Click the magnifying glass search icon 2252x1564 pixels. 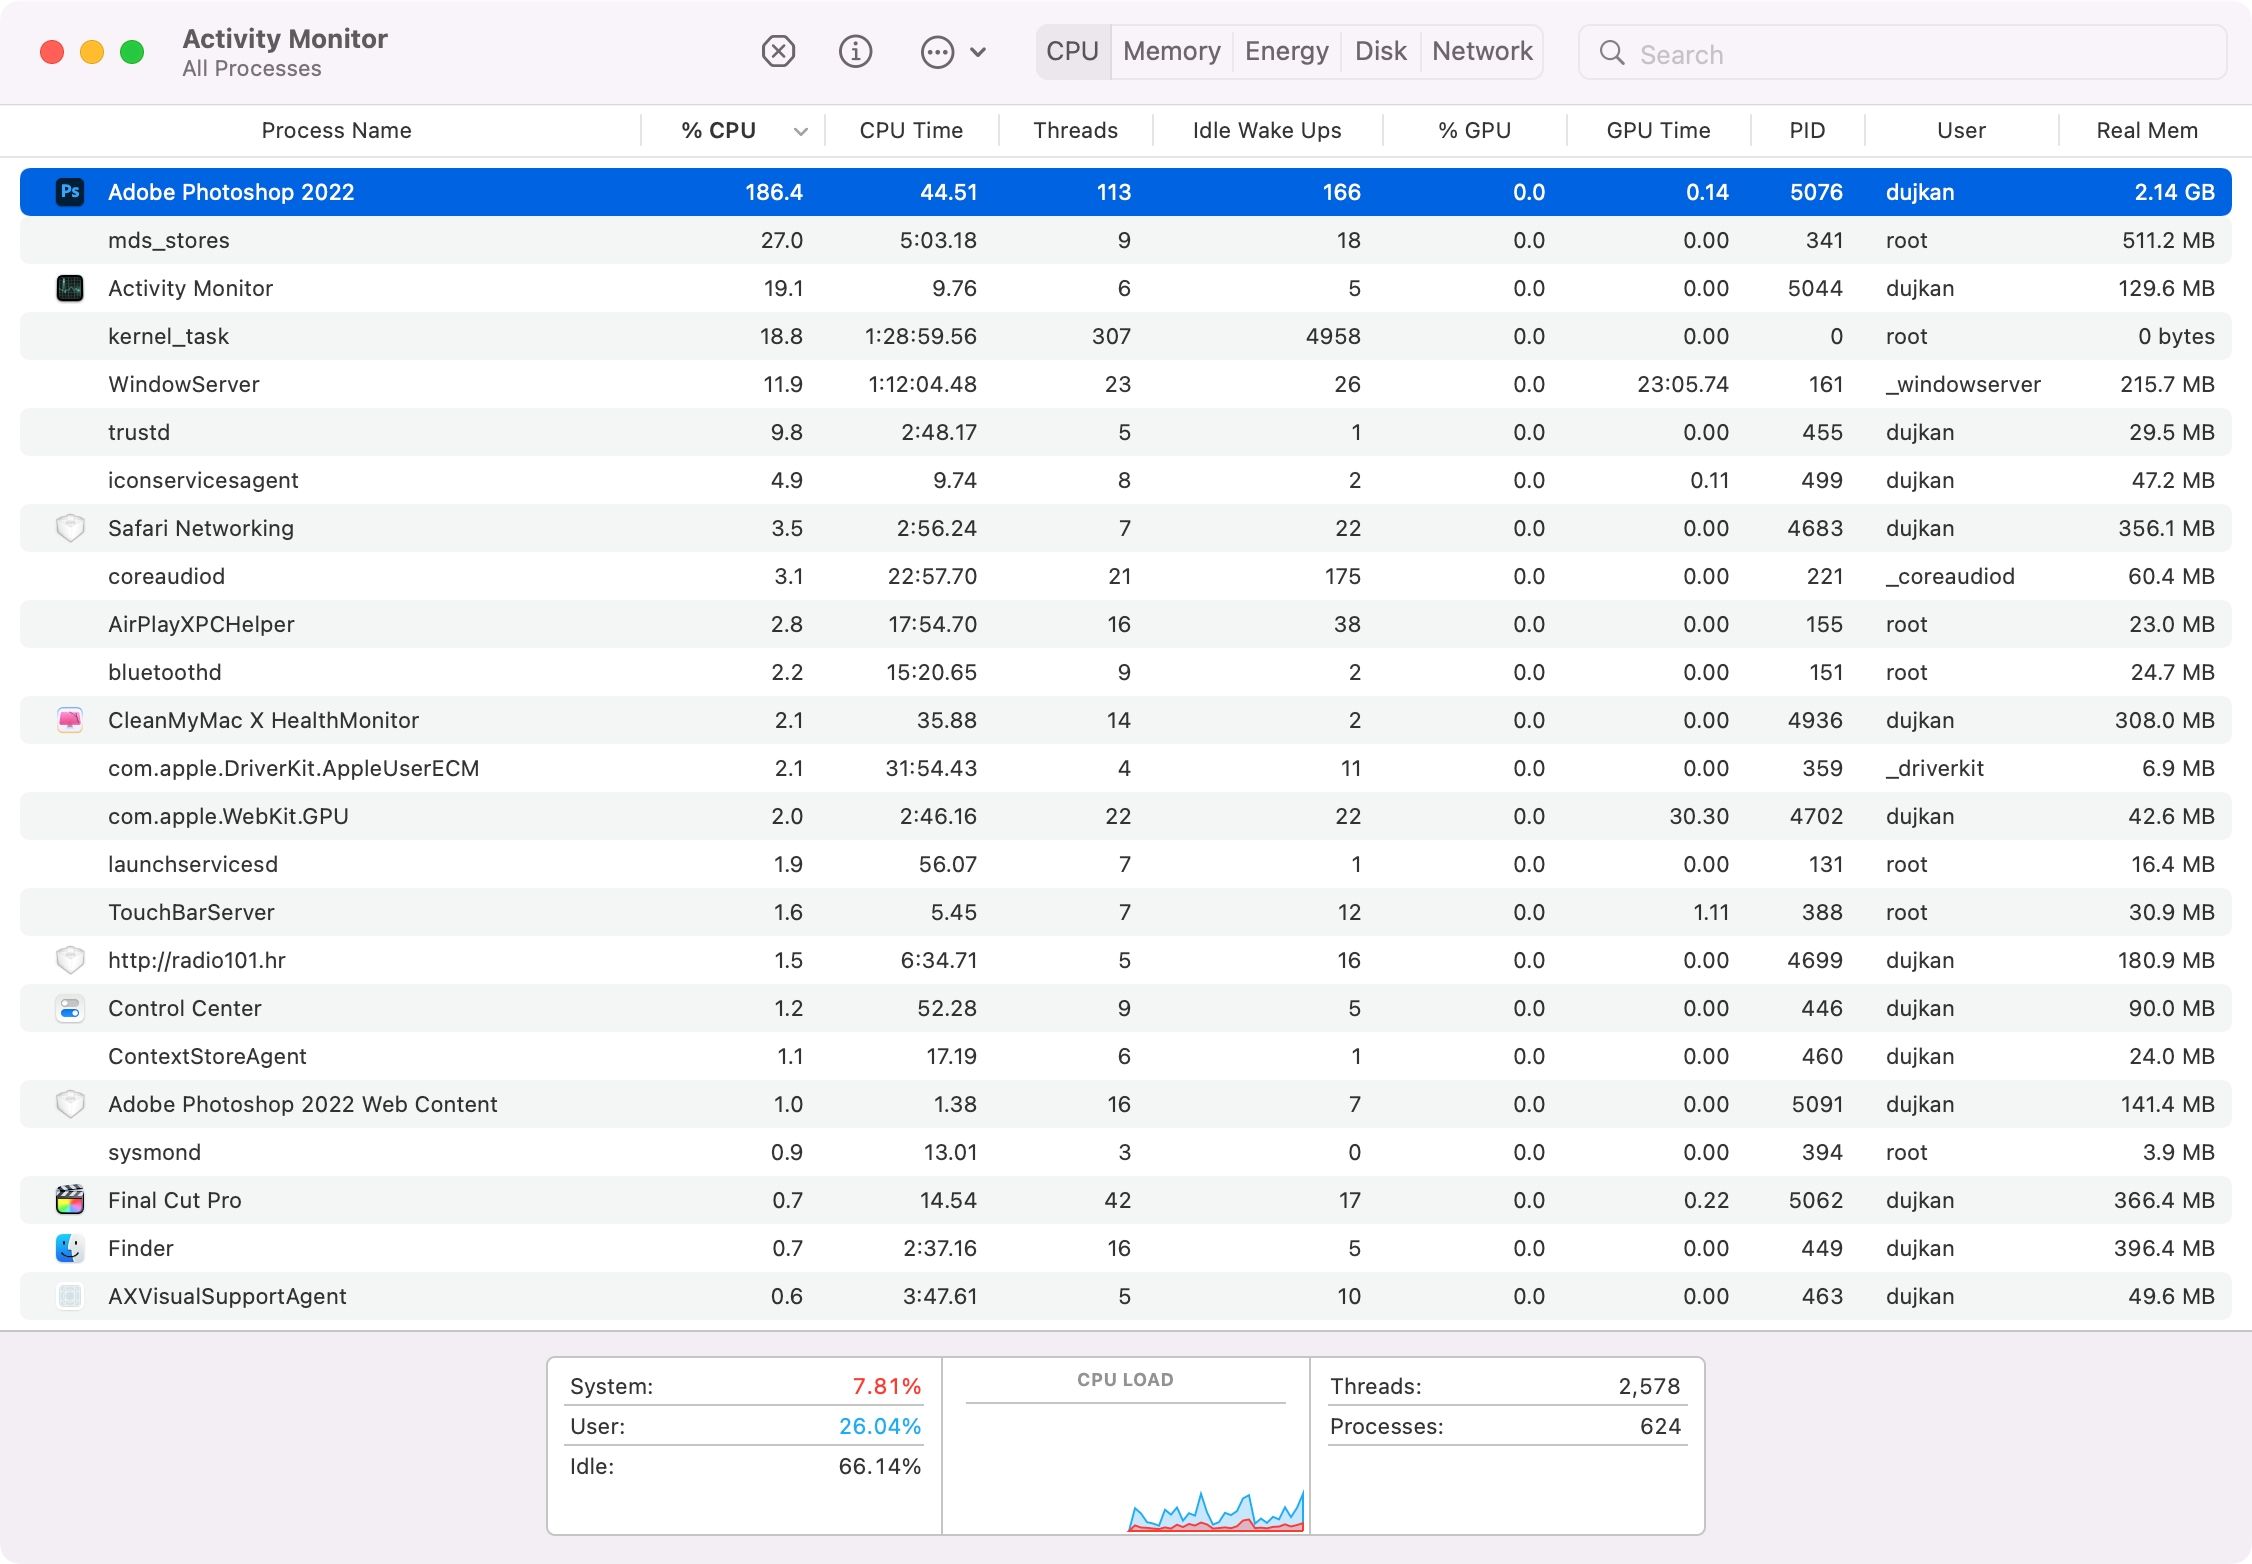pyautogui.click(x=1611, y=53)
